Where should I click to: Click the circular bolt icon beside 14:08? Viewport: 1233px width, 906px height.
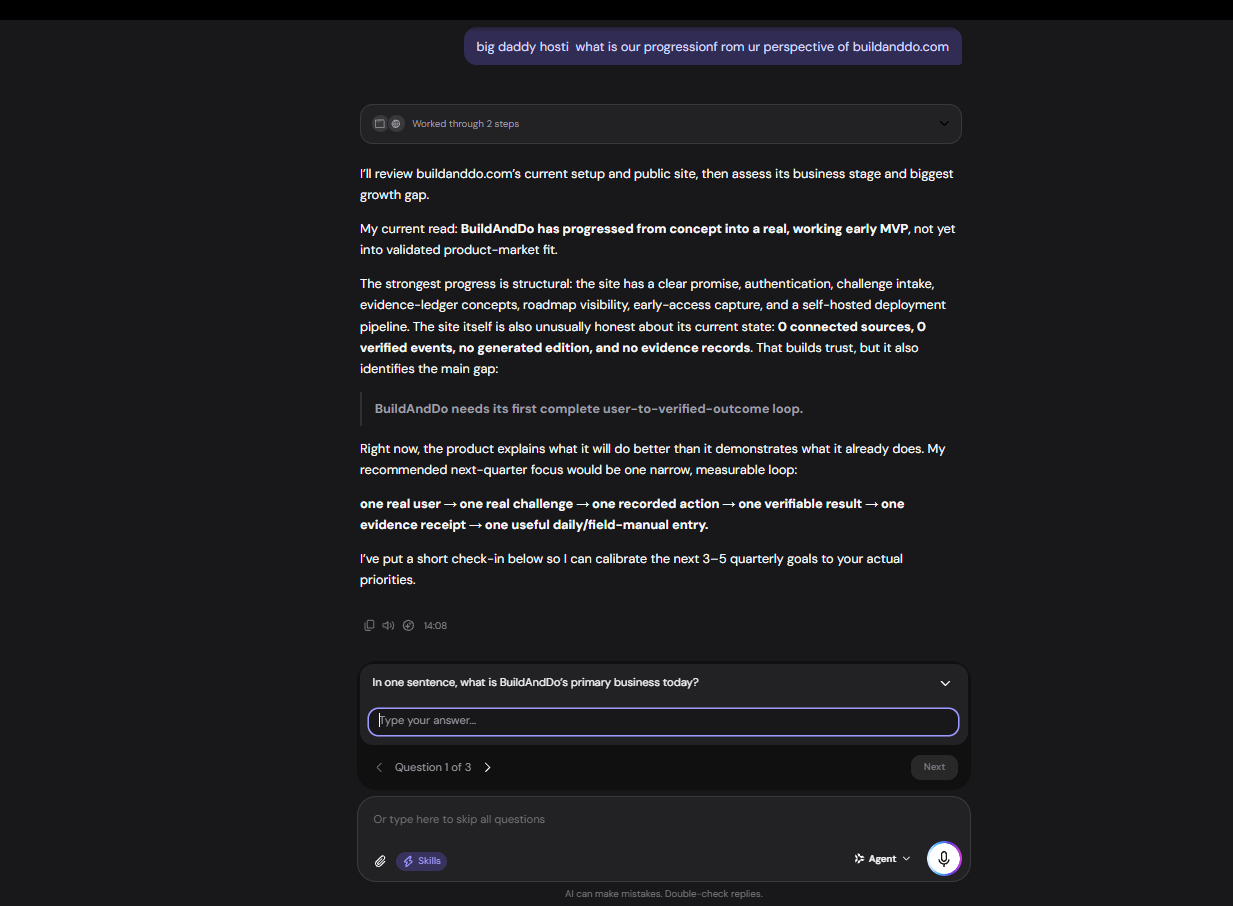(408, 625)
